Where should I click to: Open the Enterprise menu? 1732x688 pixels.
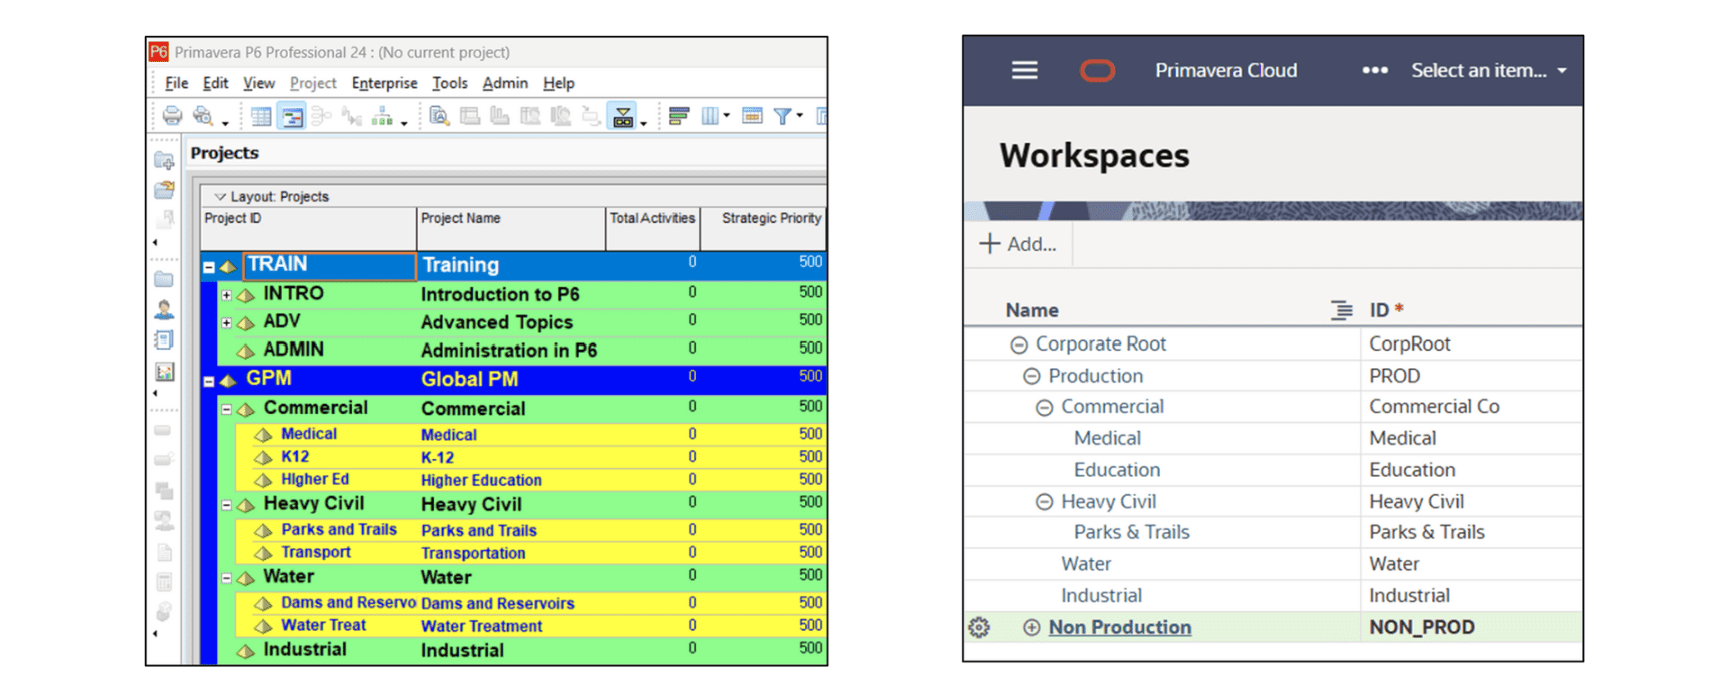point(384,83)
